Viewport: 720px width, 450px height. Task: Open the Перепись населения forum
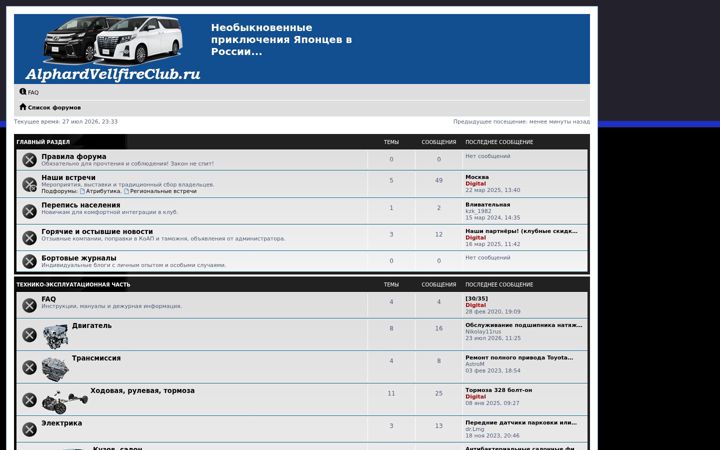81,205
